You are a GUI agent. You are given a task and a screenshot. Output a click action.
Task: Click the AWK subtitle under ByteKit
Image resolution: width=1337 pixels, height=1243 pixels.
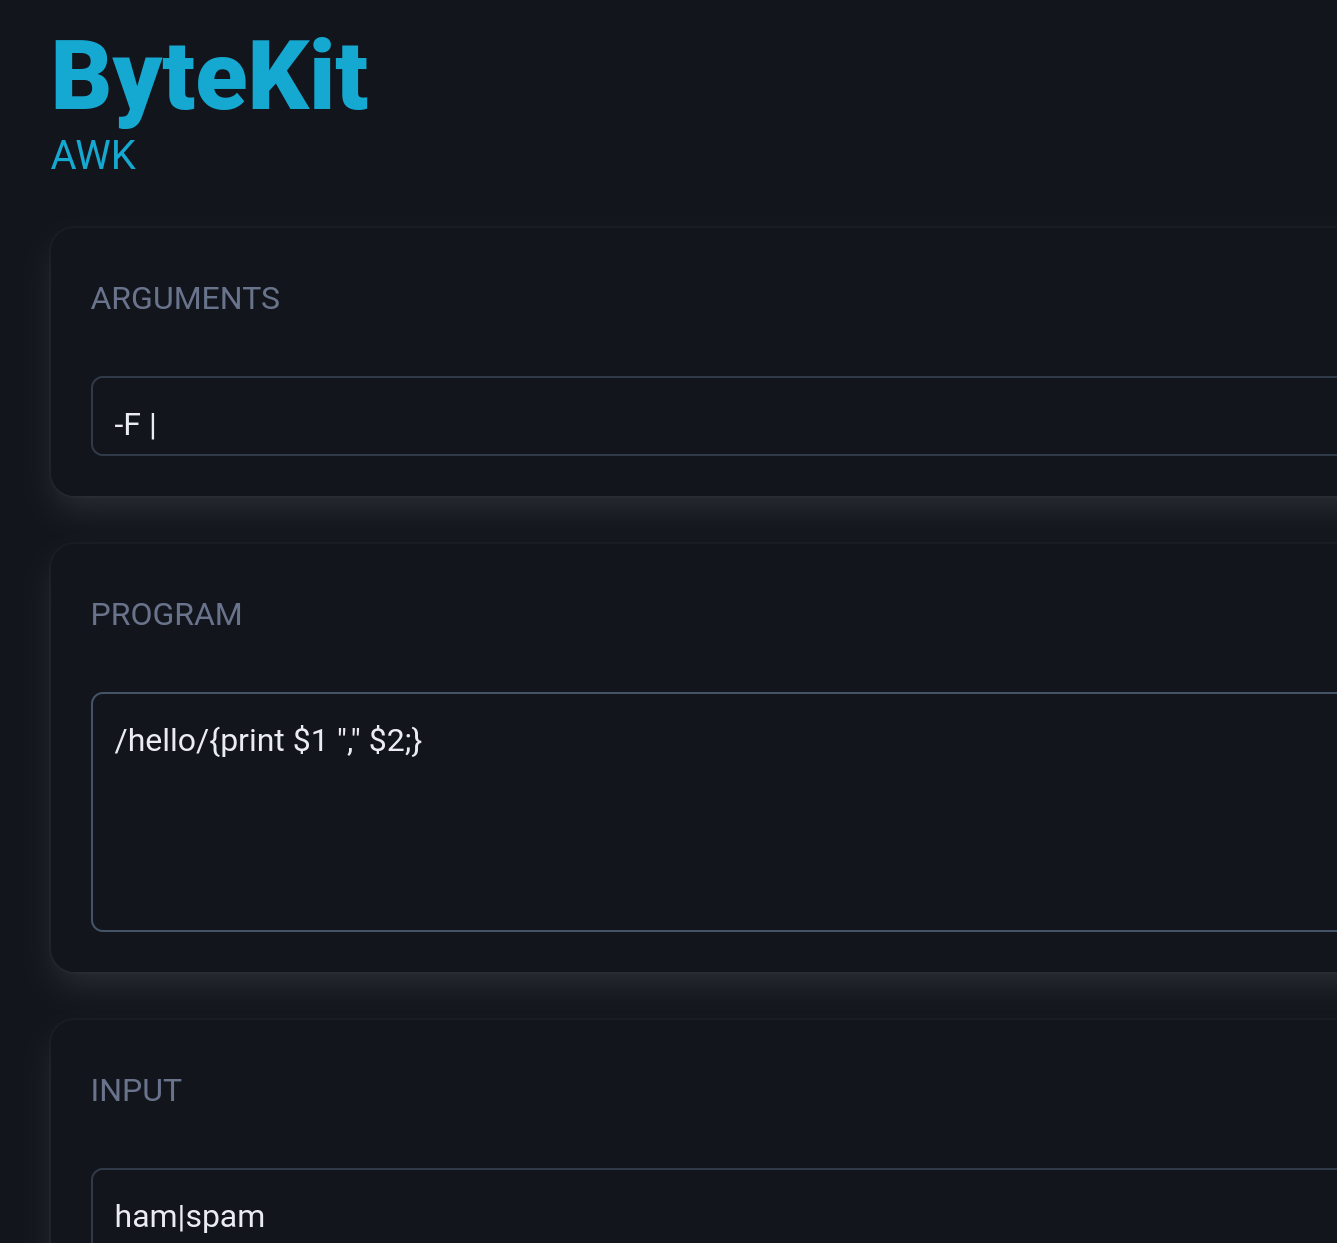coord(93,155)
